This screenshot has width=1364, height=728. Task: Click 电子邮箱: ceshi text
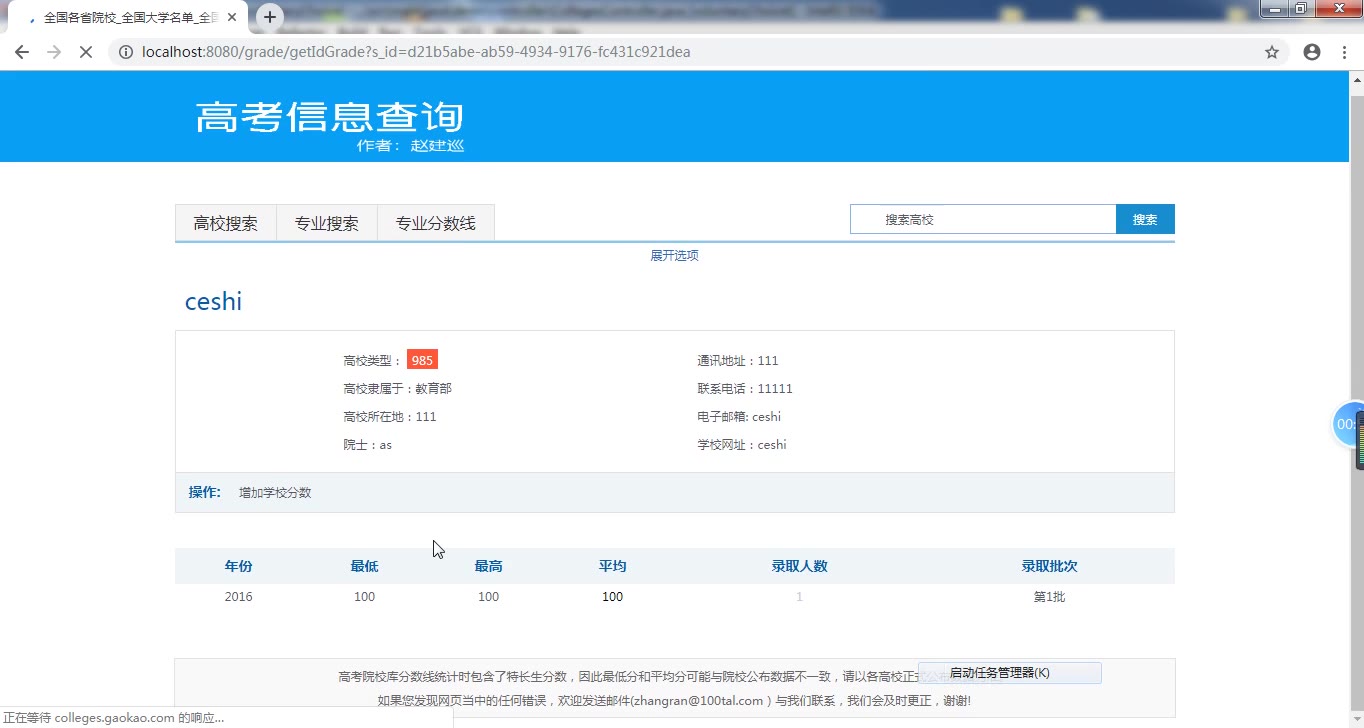click(738, 417)
